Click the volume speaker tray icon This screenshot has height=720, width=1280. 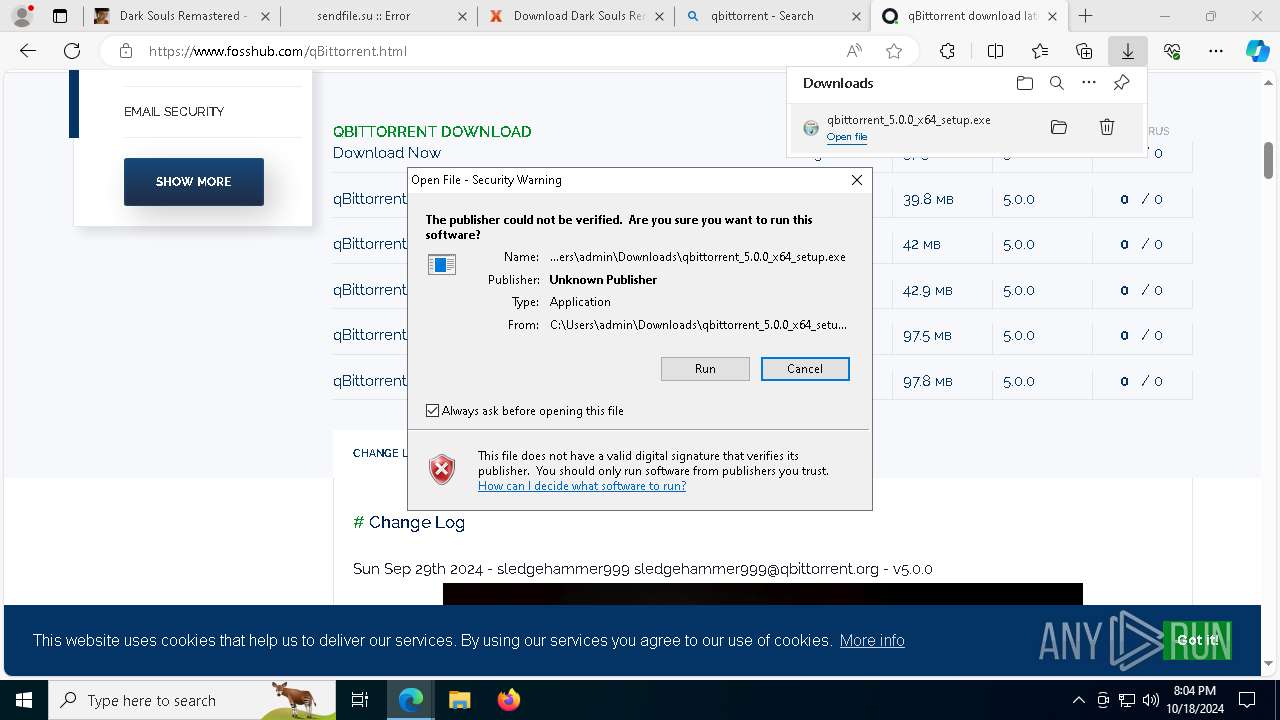[1151, 700]
